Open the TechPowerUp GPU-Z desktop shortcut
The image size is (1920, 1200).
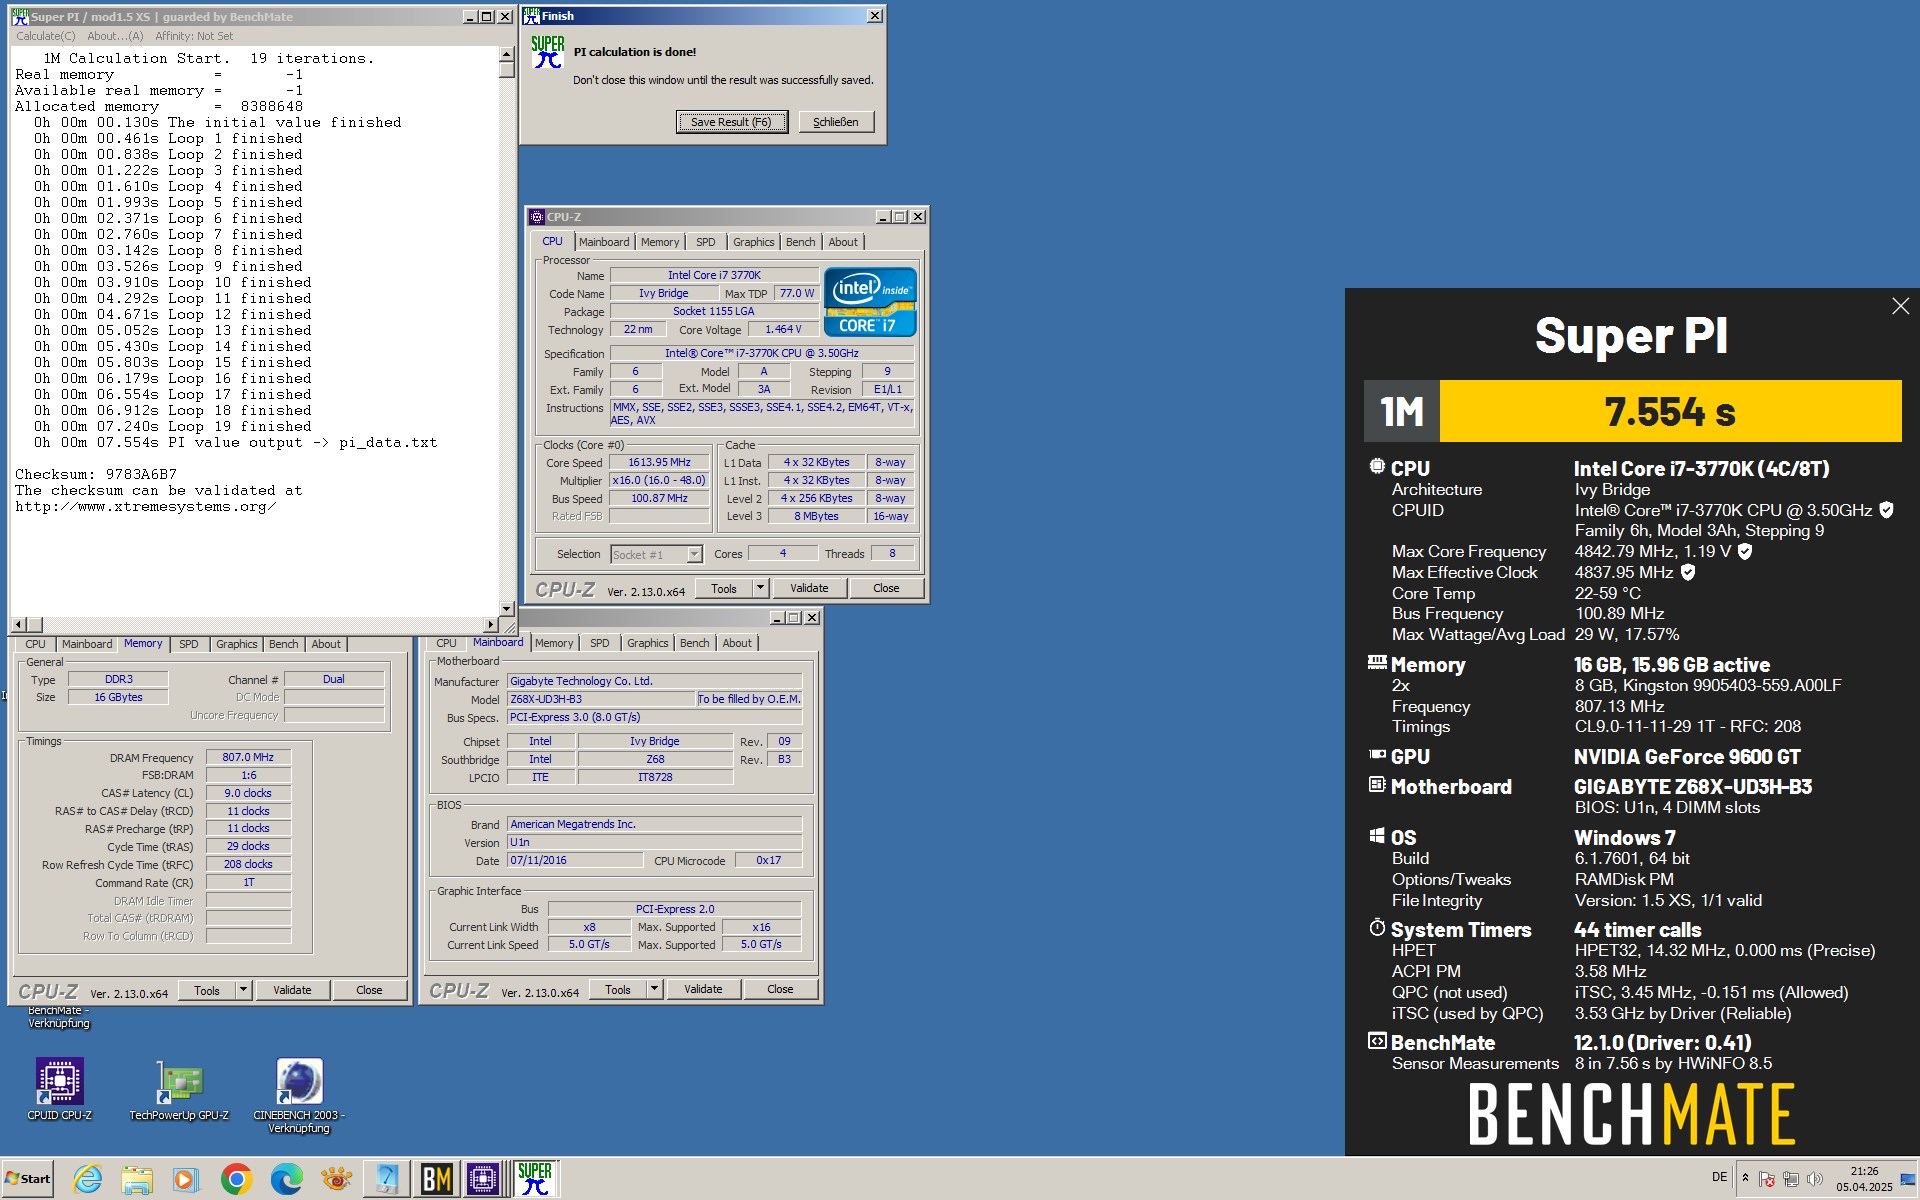click(179, 1090)
